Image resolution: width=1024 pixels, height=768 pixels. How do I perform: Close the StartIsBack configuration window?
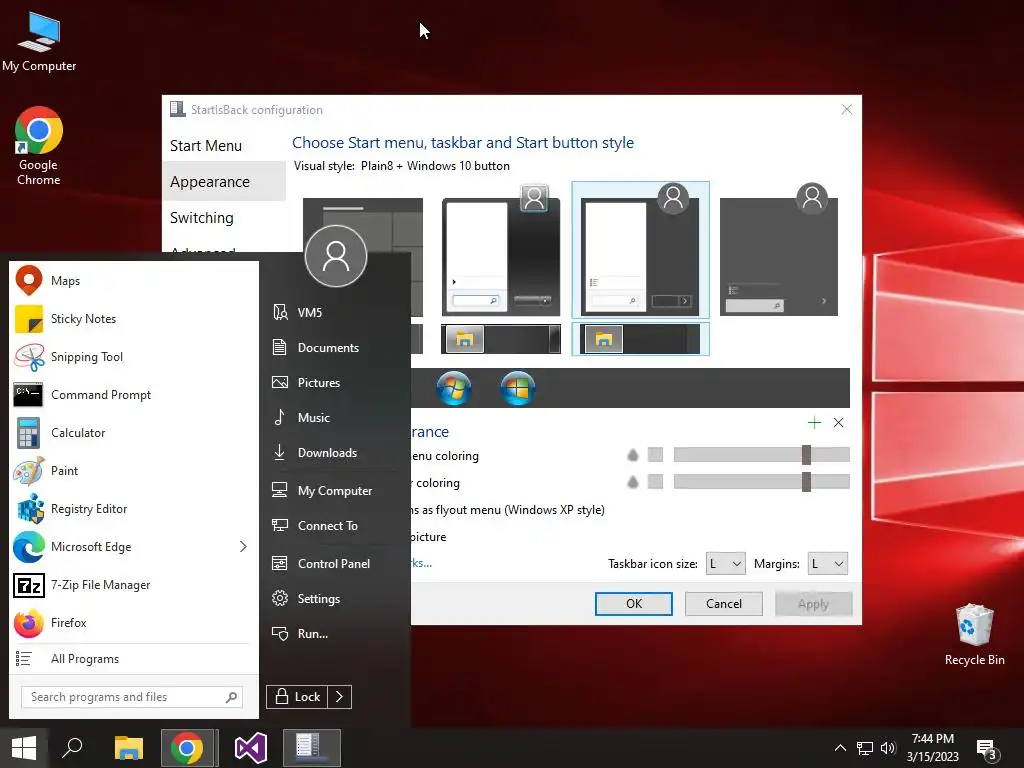pyautogui.click(x=846, y=109)
